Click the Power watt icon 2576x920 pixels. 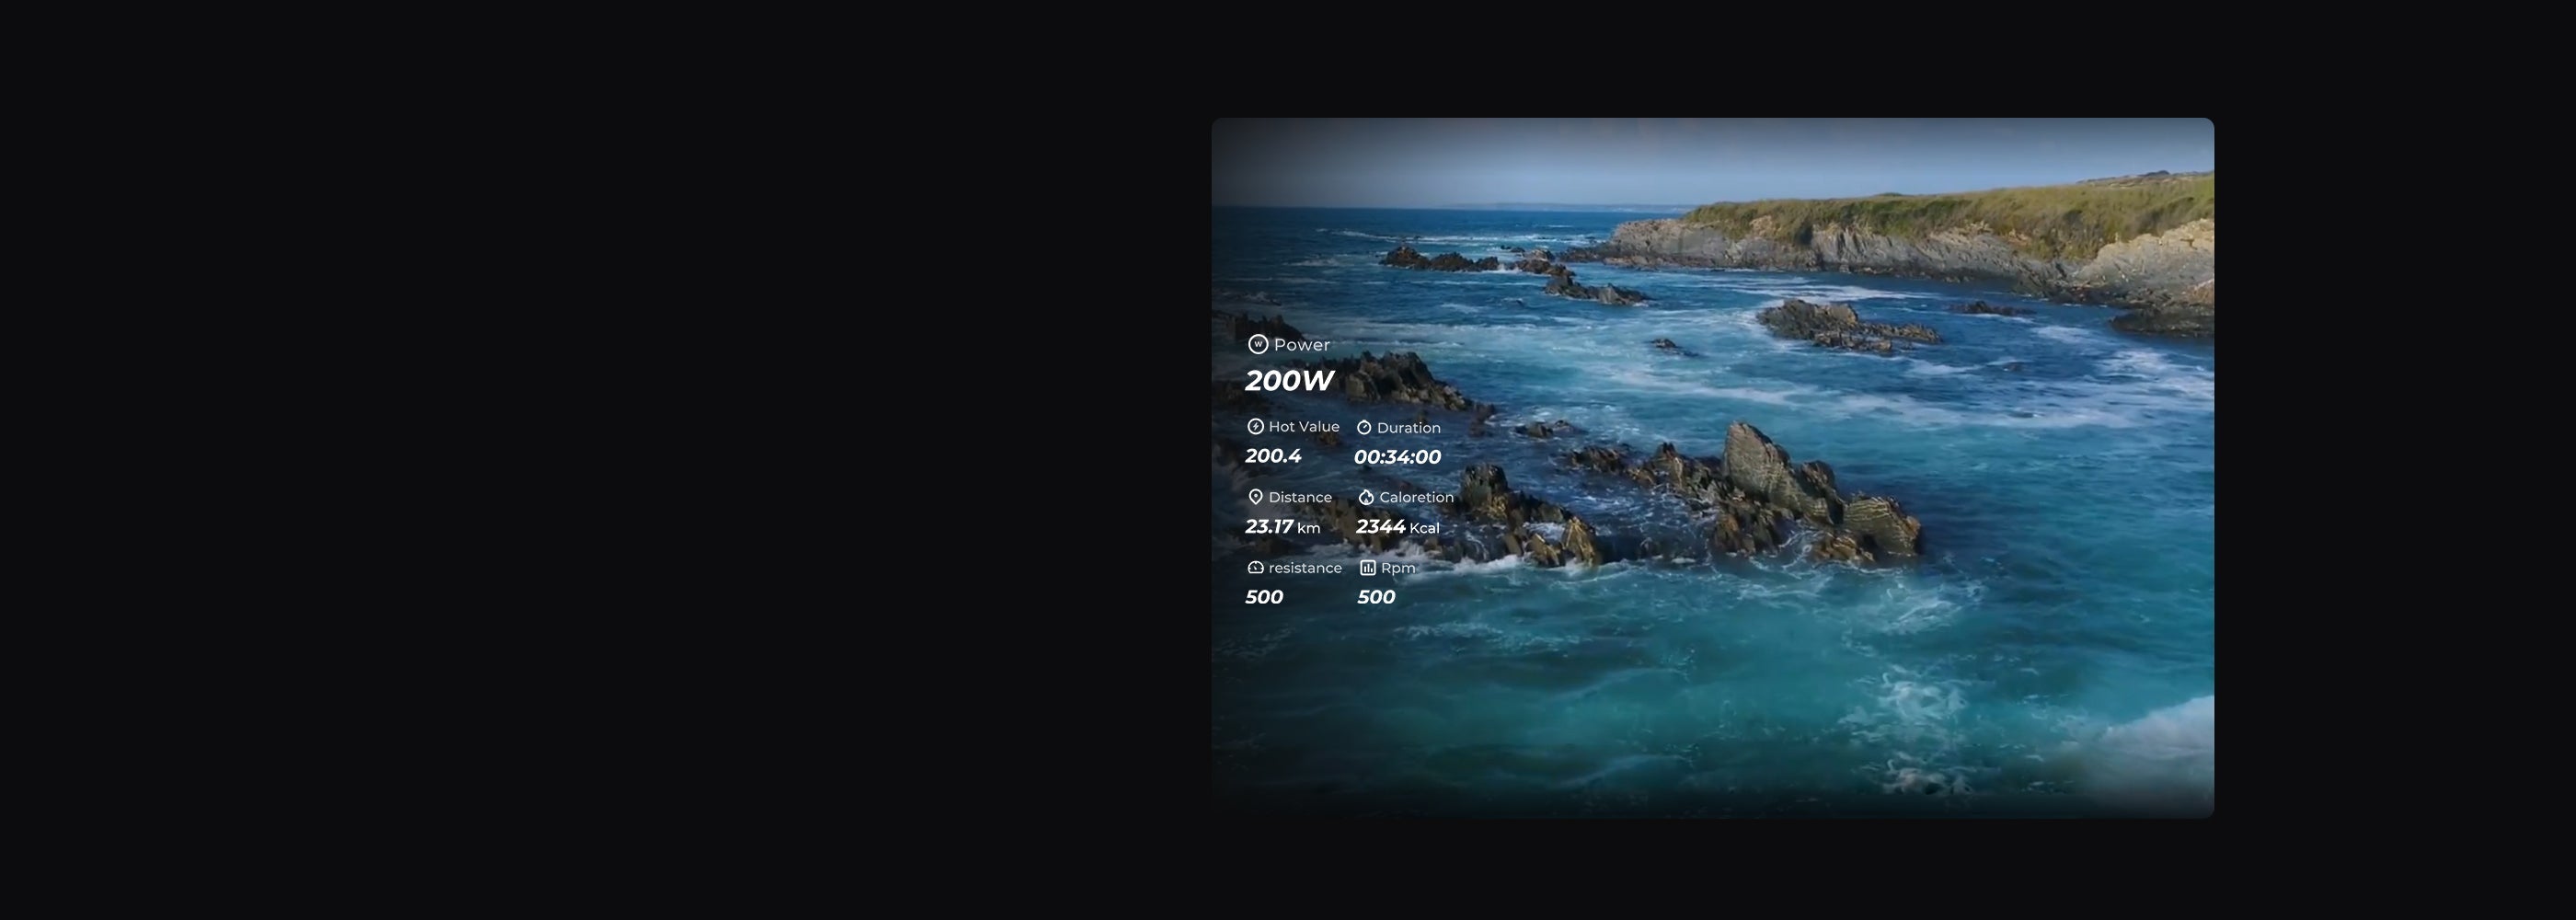pyautogui.click(x=1258, y=344)
